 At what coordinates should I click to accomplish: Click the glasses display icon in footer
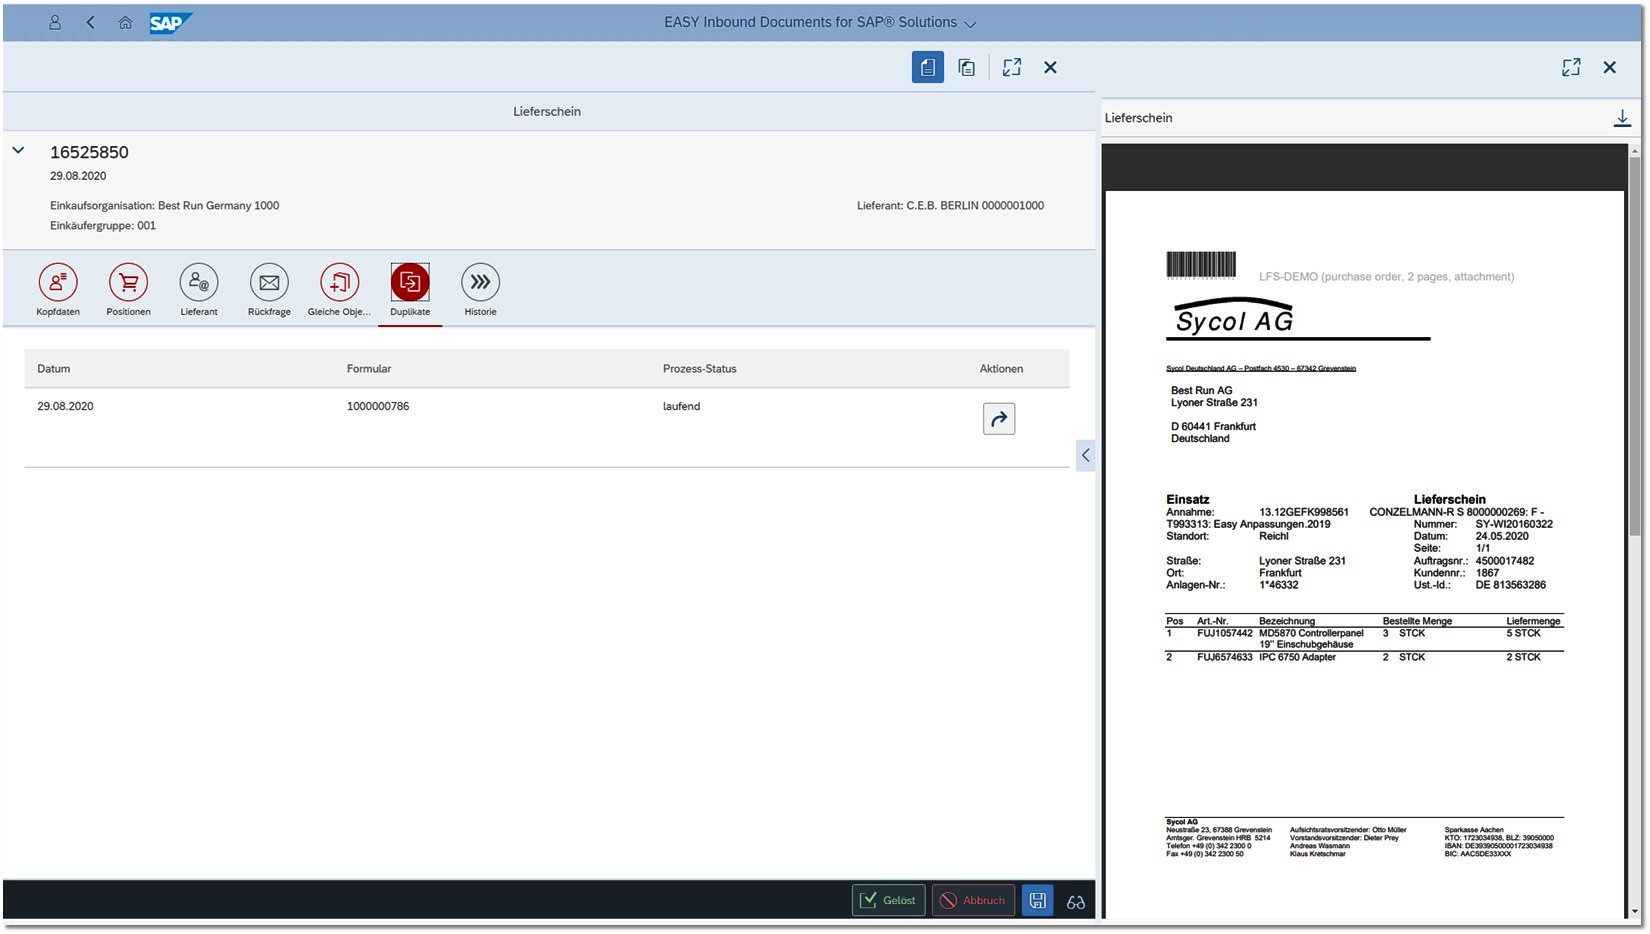pos(1076,901)
